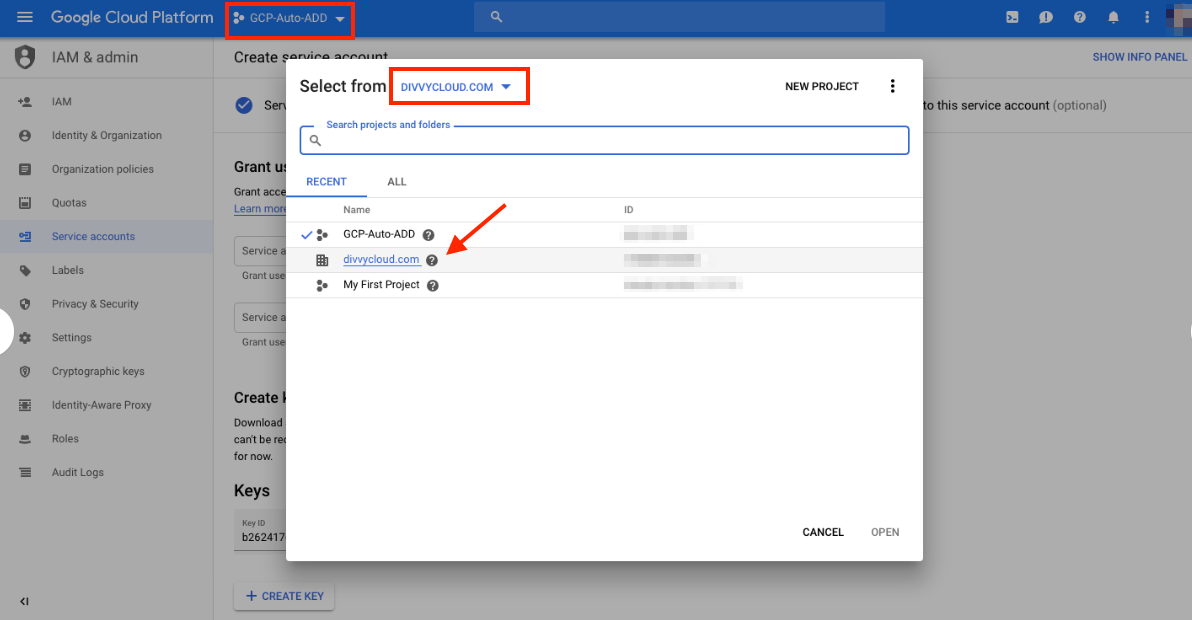The height and width of the screenshot is (620, 1192).
Task: Click help icon next to My First Project
Action: click(x=433, y=286)
